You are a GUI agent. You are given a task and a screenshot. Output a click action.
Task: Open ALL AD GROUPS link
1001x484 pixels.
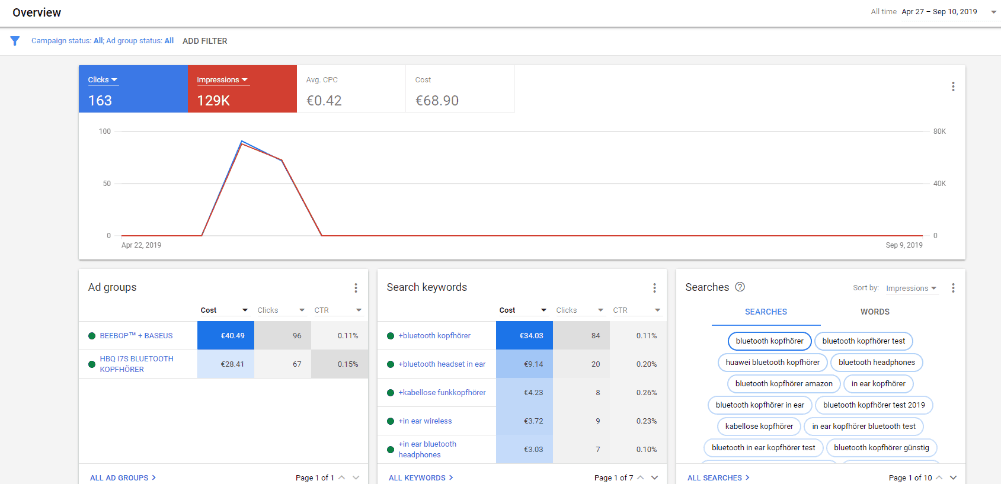[123, 478]
